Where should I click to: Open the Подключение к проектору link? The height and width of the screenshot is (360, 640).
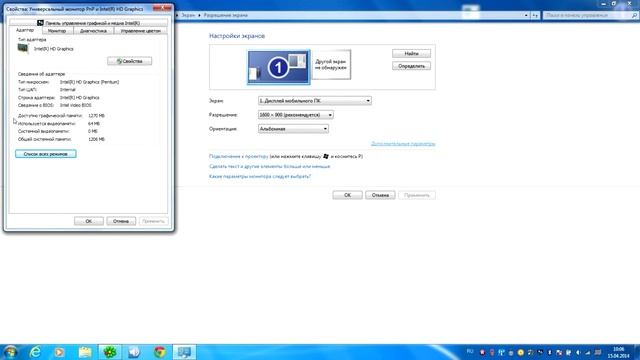coord(239,156)
